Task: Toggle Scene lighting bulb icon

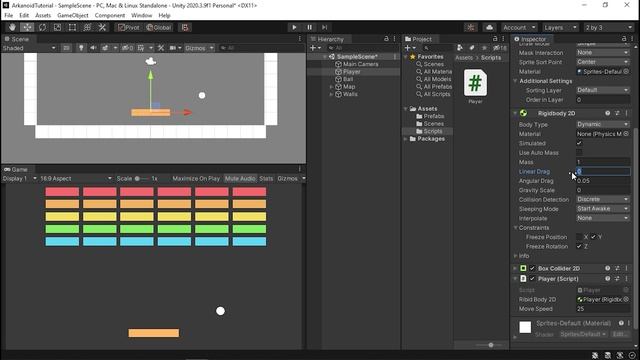Action: point(81,48)
